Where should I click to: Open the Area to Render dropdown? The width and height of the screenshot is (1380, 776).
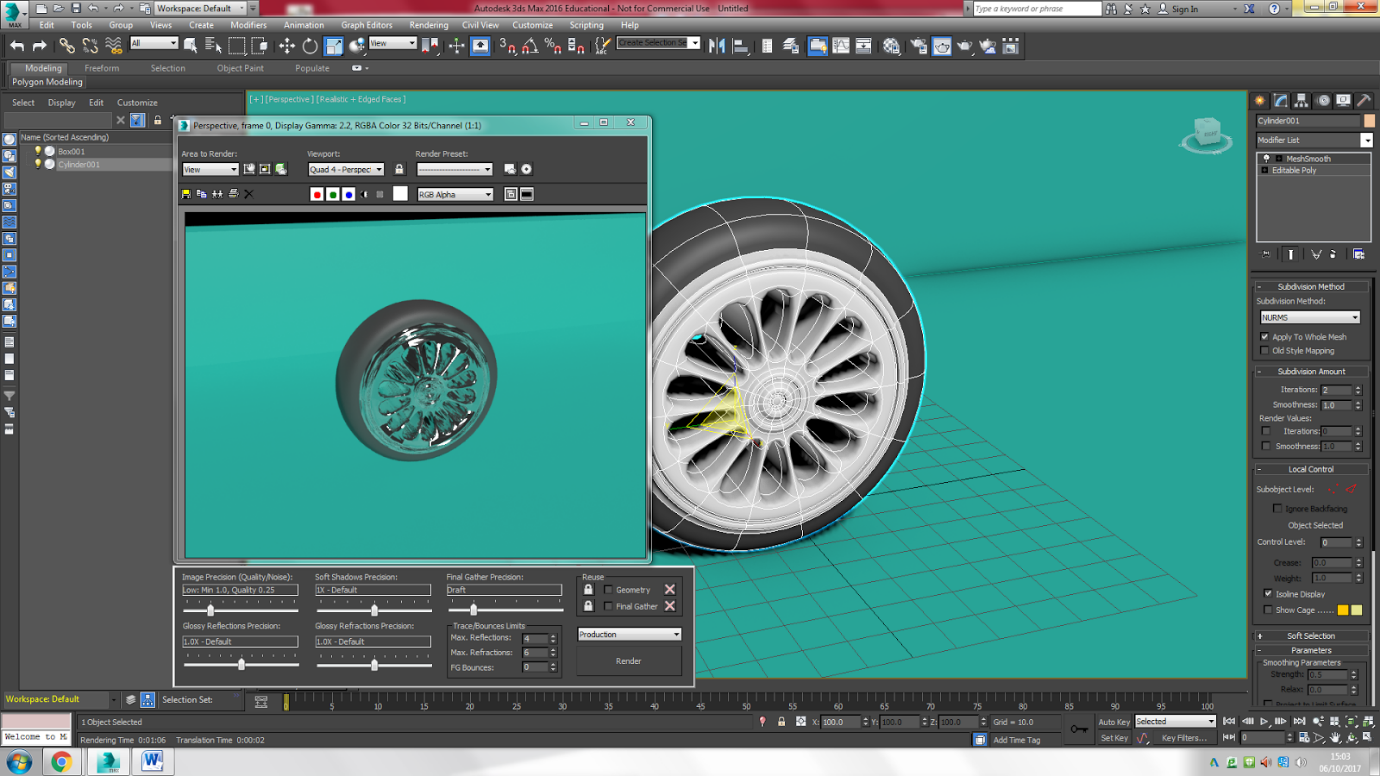point(210,169)
